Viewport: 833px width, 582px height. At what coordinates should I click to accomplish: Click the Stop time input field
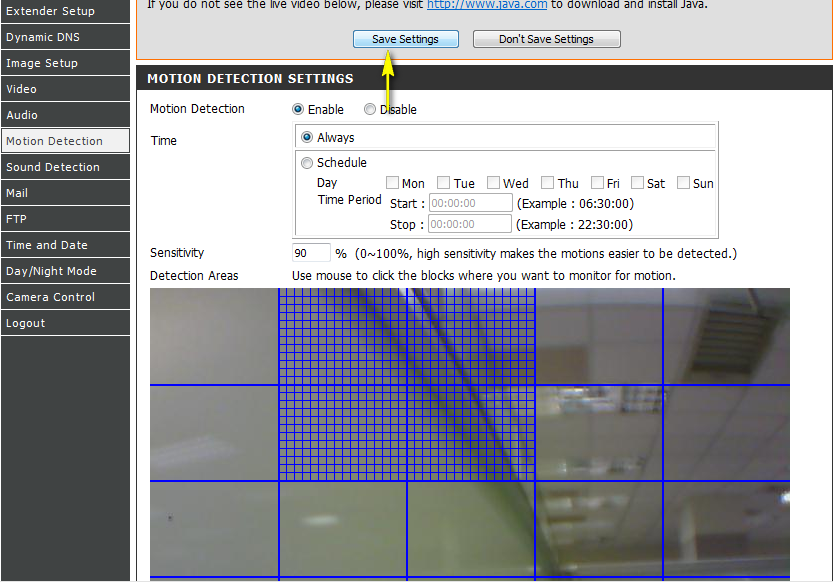[470, 224]
